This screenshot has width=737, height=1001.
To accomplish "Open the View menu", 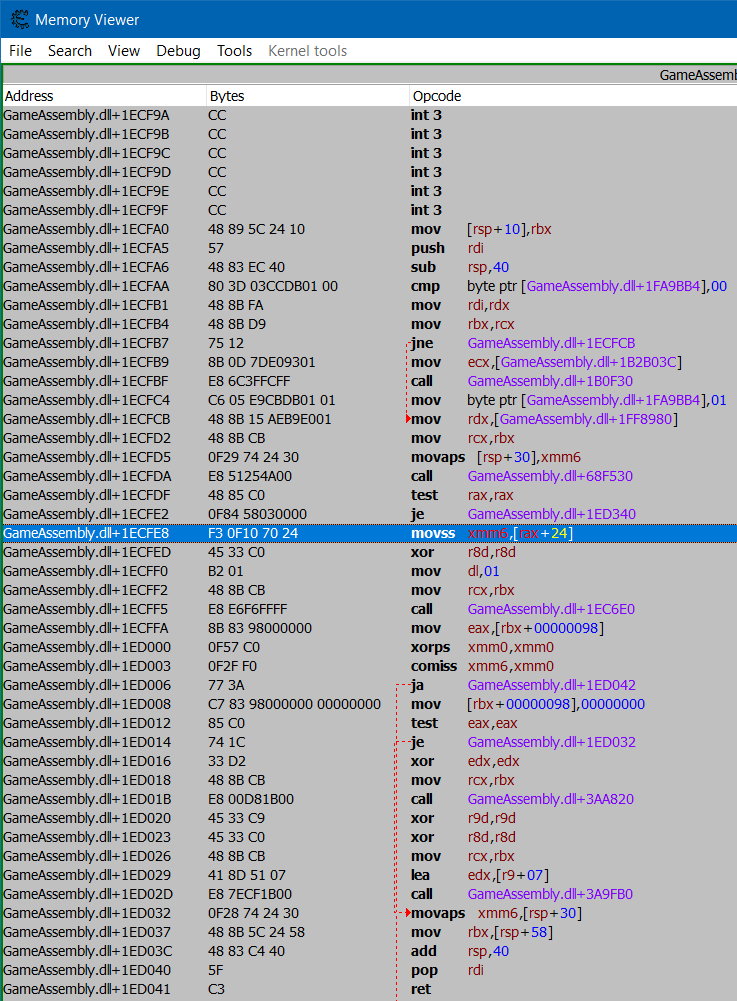I will (124, 51).
